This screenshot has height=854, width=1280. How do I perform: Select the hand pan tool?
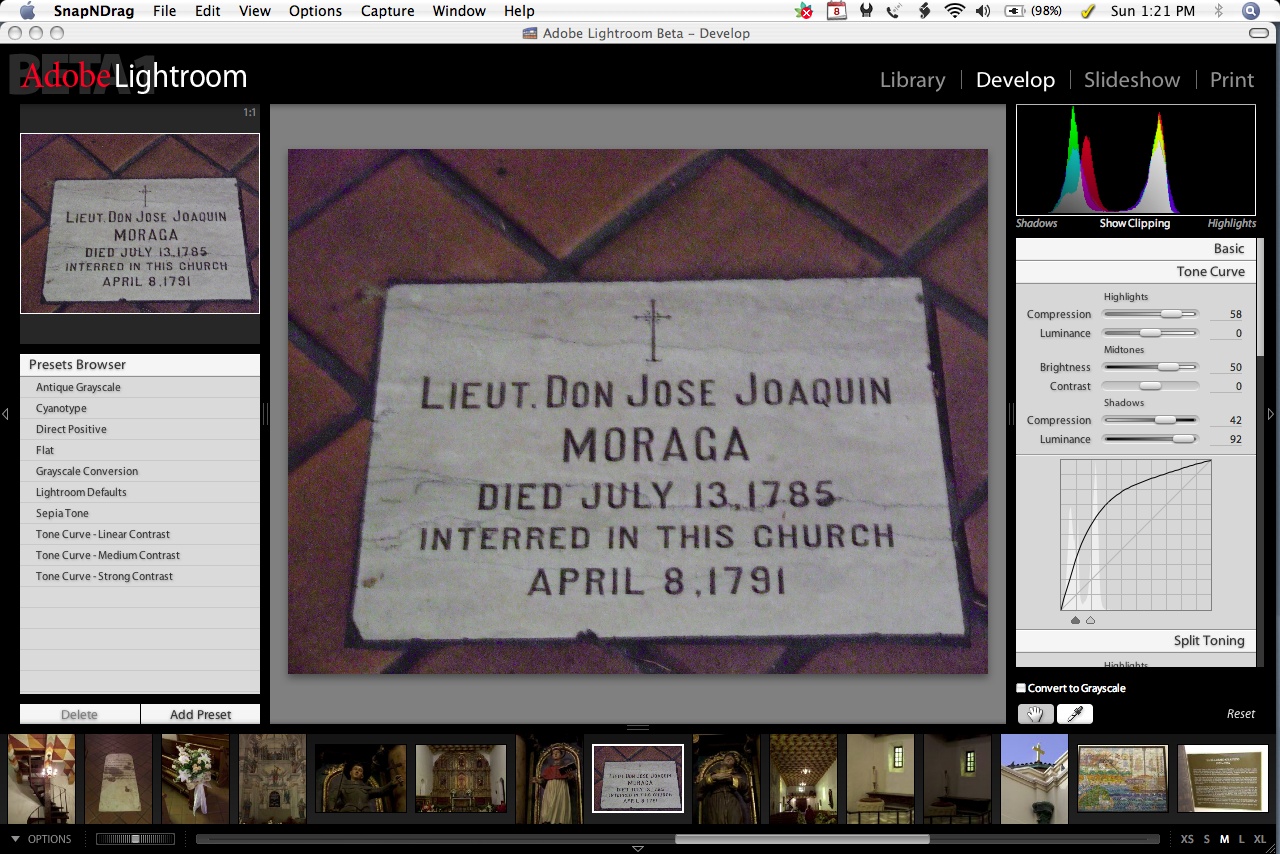coord(1036,714)
